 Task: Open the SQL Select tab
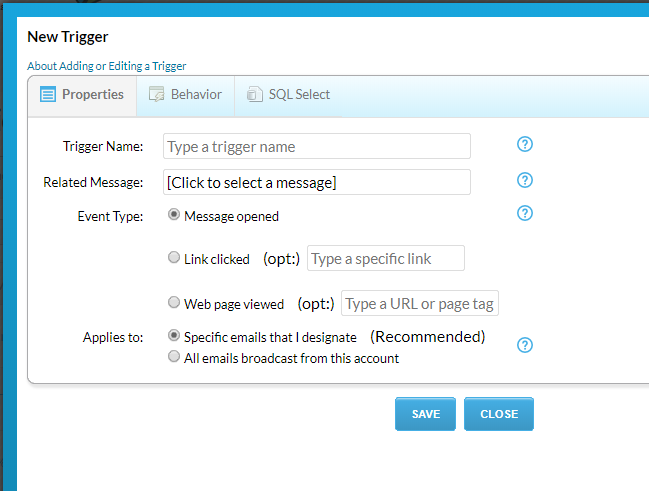coord(288,95)
